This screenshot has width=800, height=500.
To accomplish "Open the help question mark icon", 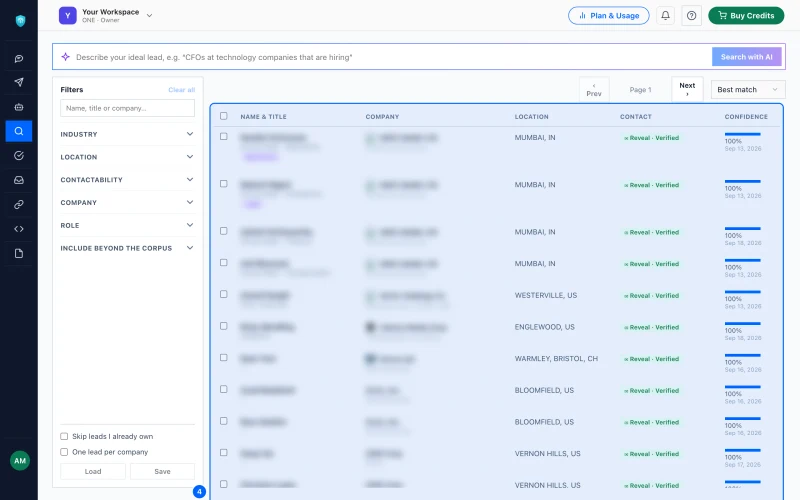I will click(x=691, y=15).
